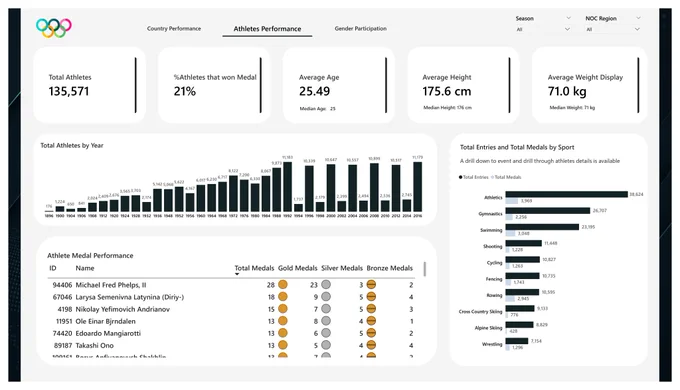This screenshot has width=680, height=390.
Task: Click the 'Shooting' sport label
Action: [493, 246]
